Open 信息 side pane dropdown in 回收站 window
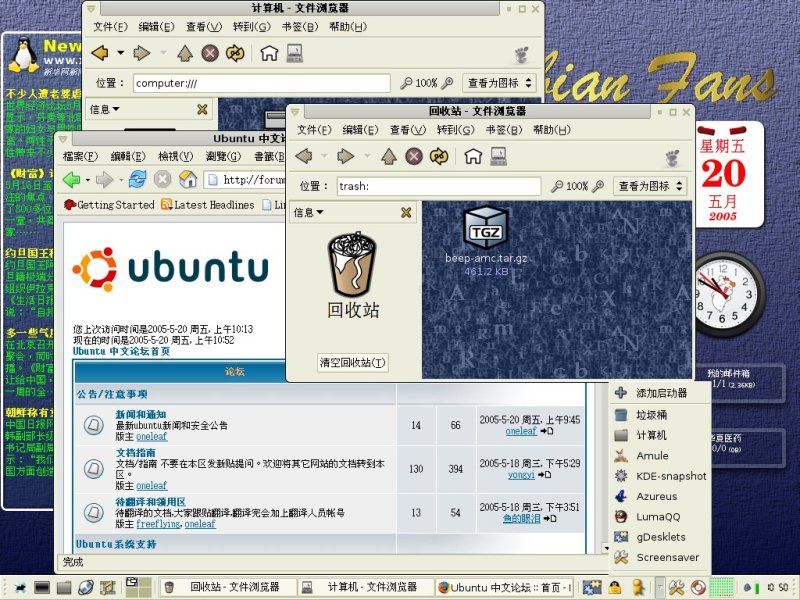800x600 pixels. pos(309,212)
